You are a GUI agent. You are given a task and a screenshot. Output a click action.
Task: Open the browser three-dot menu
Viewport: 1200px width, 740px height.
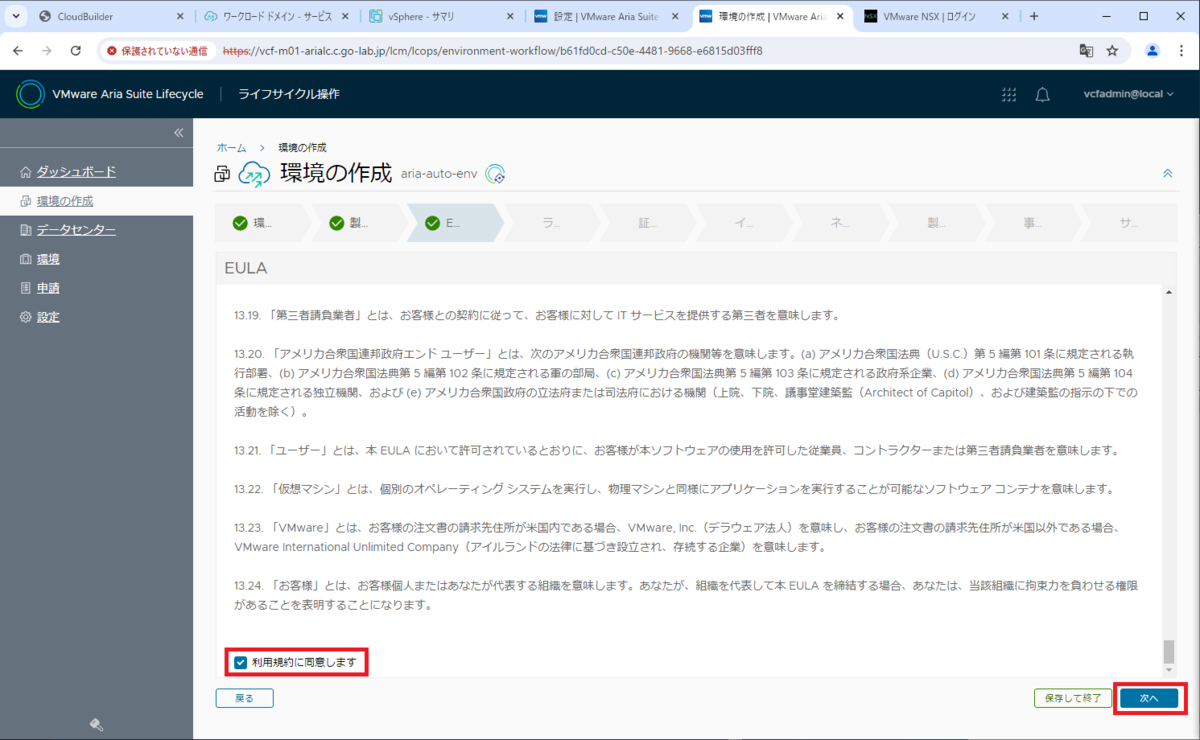pos(1181,50)
